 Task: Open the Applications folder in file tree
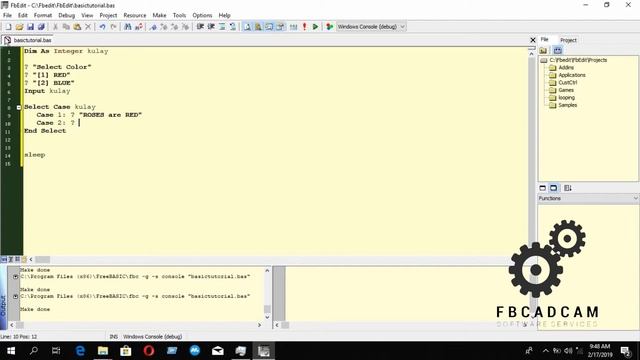tap(572, 75)
